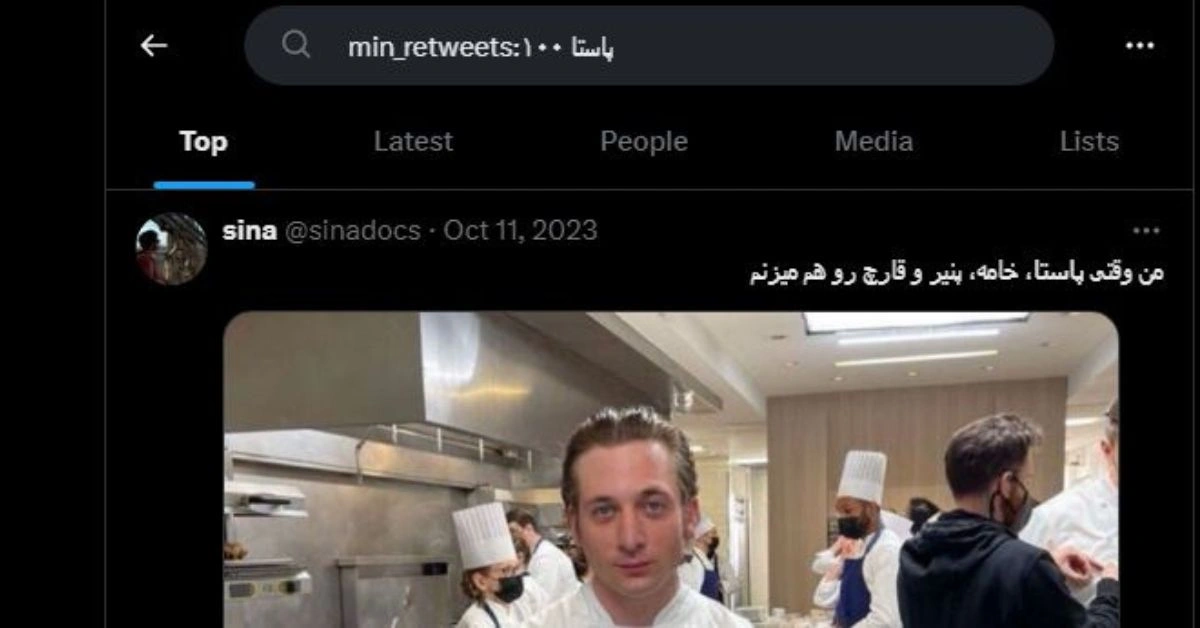
Task: Click the blue underline beneath Top tab
Action: point(204,185)
